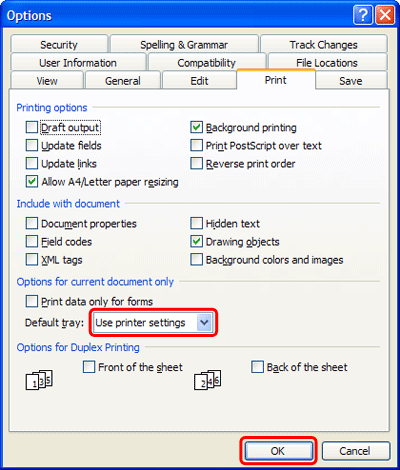The width and height of the screenshot is (400, 470).
Task: Switch to the Save tab
Action: click(x=351, y=81)
